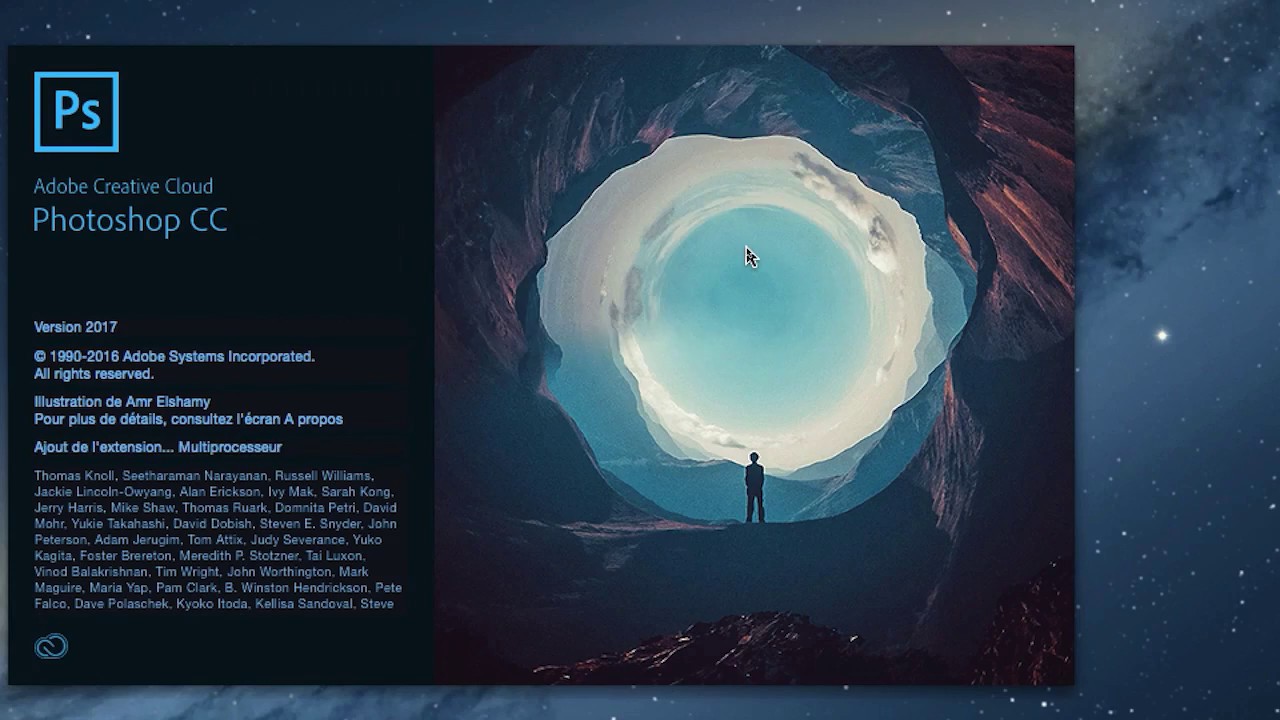Click the Creative Cloud logo icon

51,647
